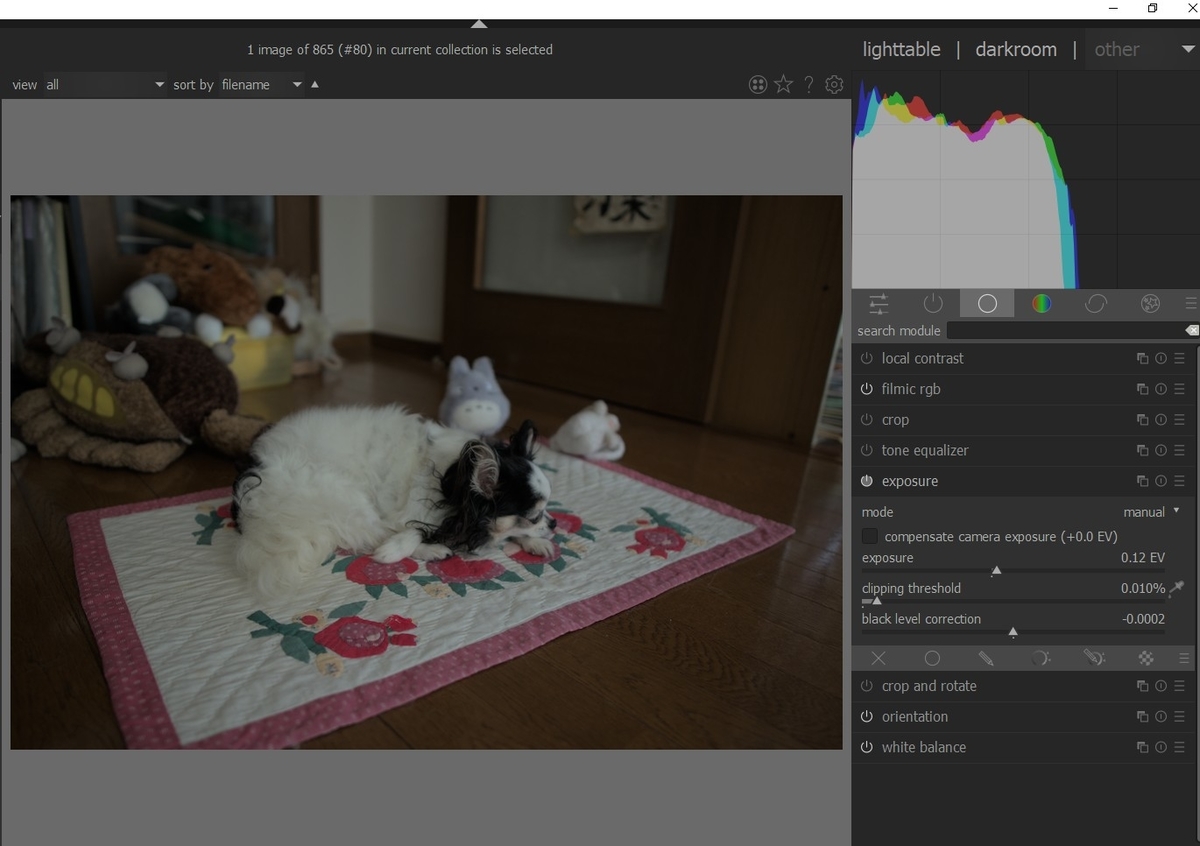Select raster mask checkerboard icon

[1147, 658]
